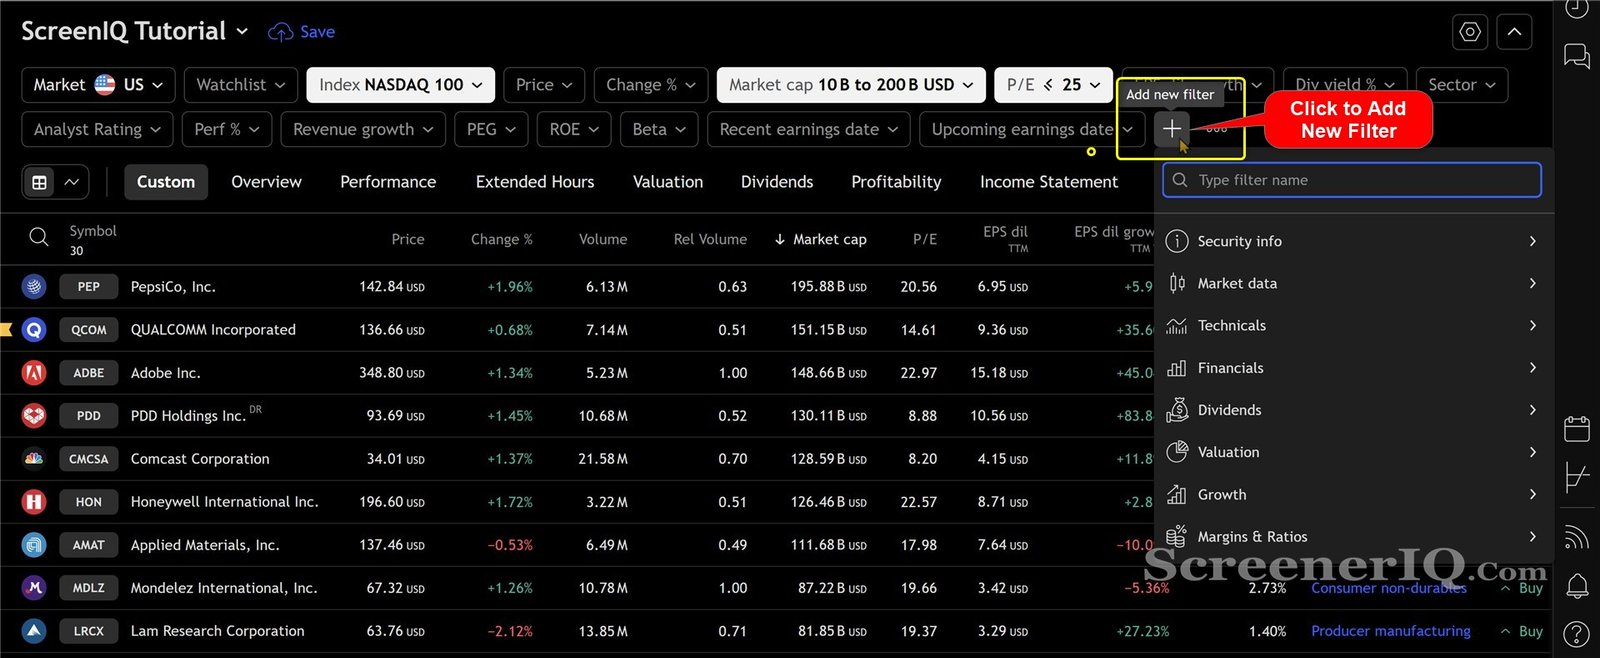Open help question mark icon

(x=1577, y=634)
